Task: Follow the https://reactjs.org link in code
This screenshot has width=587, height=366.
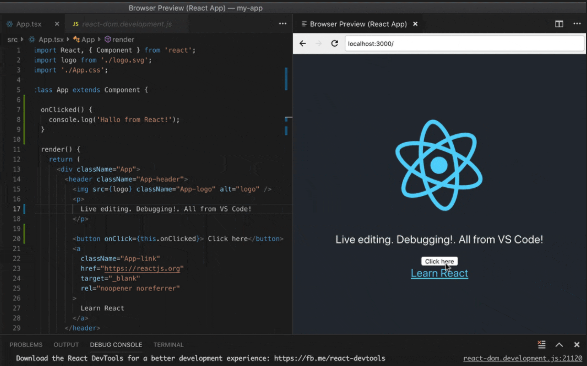Action: (x=142, y=269)
